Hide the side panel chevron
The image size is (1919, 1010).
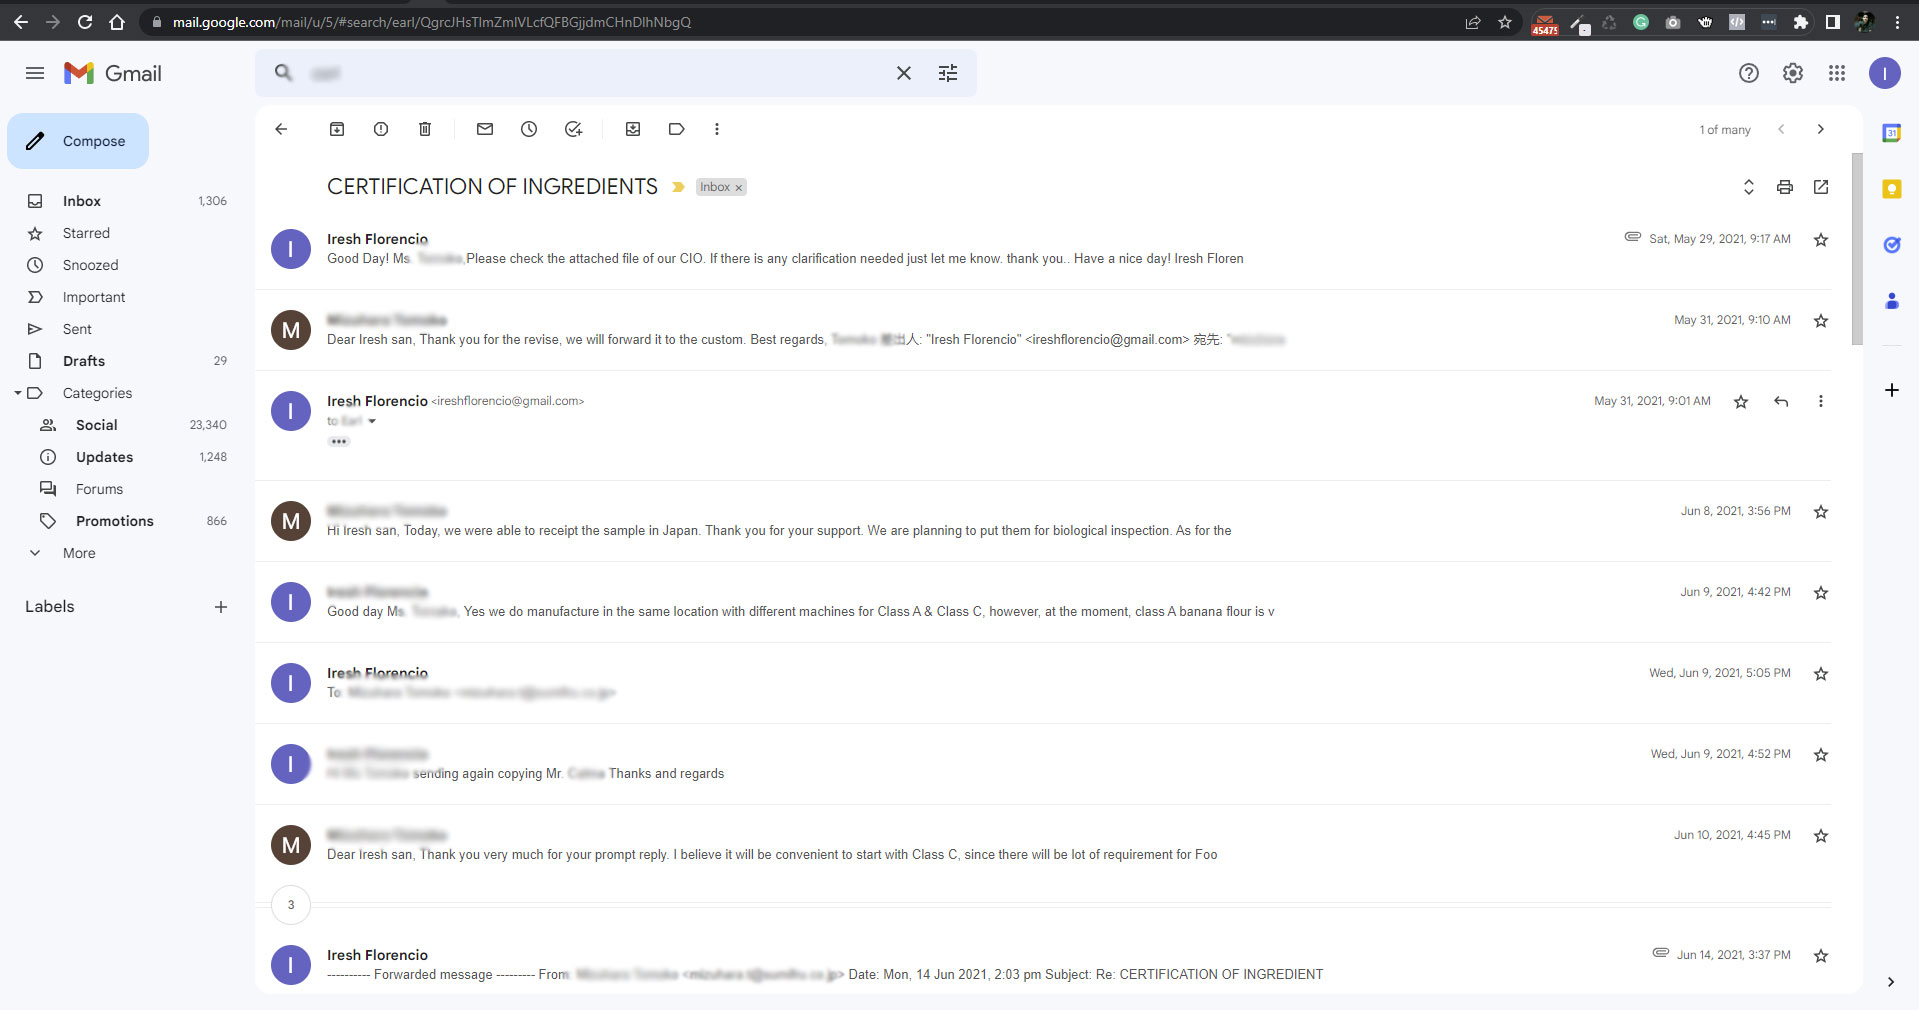pyautogui.click(x=1891, y=982)
